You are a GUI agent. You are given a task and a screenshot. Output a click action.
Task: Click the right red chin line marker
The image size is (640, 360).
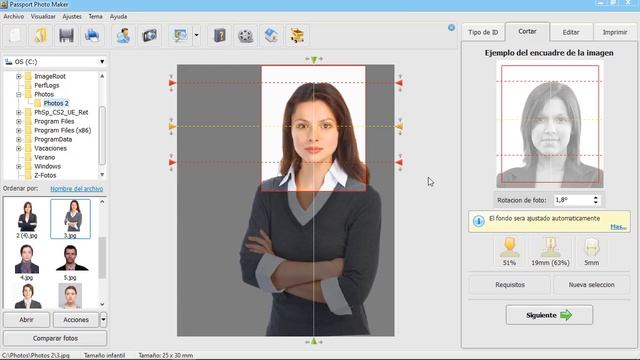pyautogui.click(x=399, y=162)
